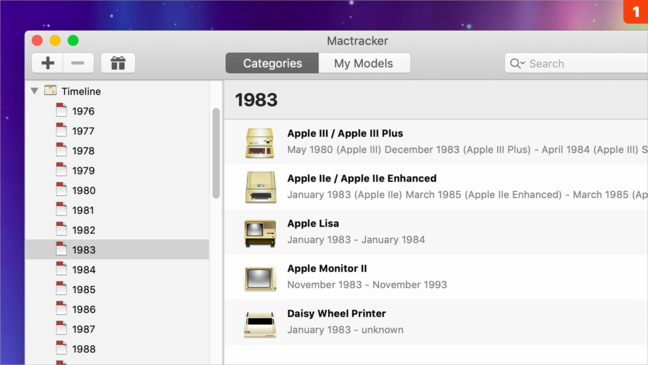The image size is (648, 365).
Task: Select year 1987 label in sidebar
Action: (x=83, y=329)
